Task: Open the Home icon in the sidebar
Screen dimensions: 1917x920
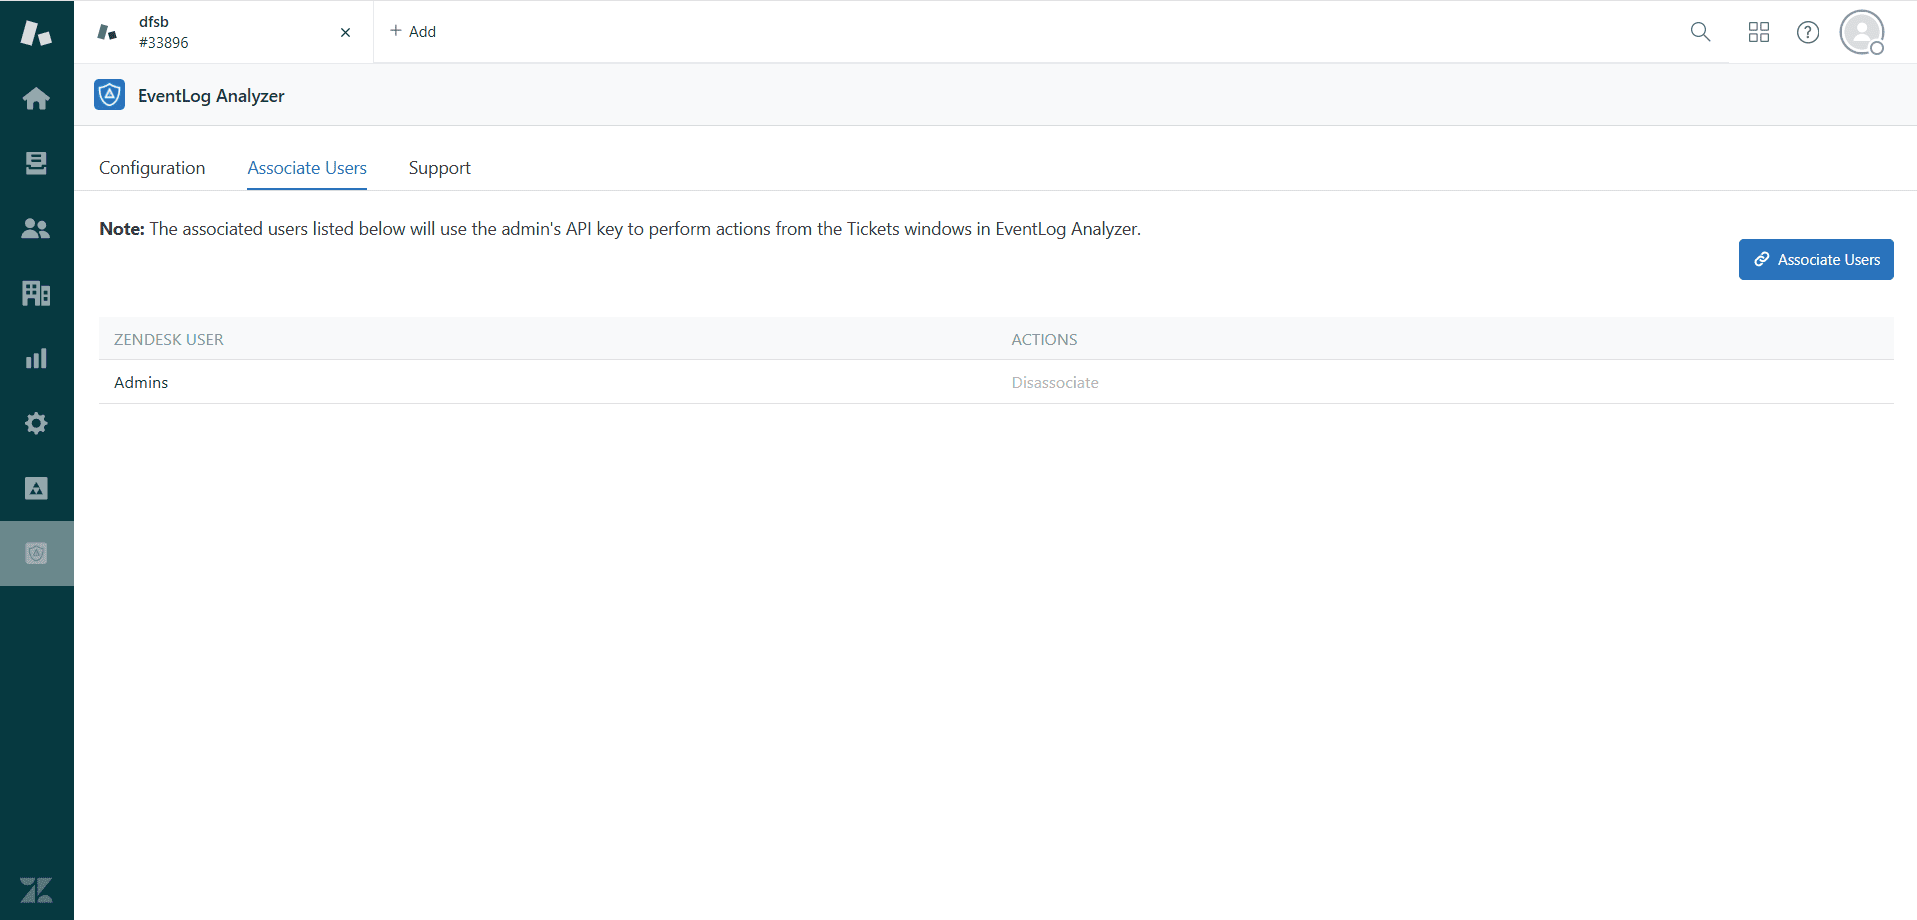Action: [x=36, y=98]
